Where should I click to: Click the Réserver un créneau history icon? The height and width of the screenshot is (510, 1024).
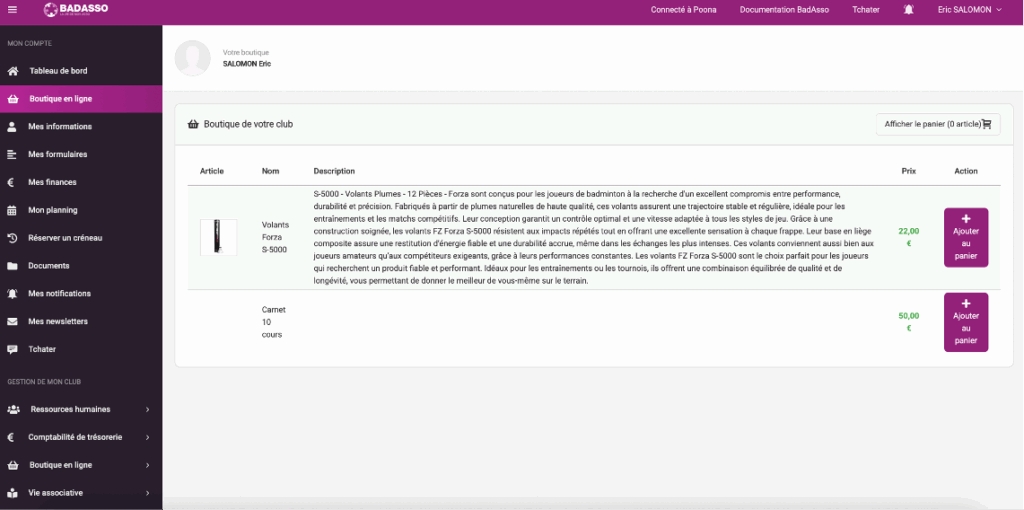(x=12, y=238)
